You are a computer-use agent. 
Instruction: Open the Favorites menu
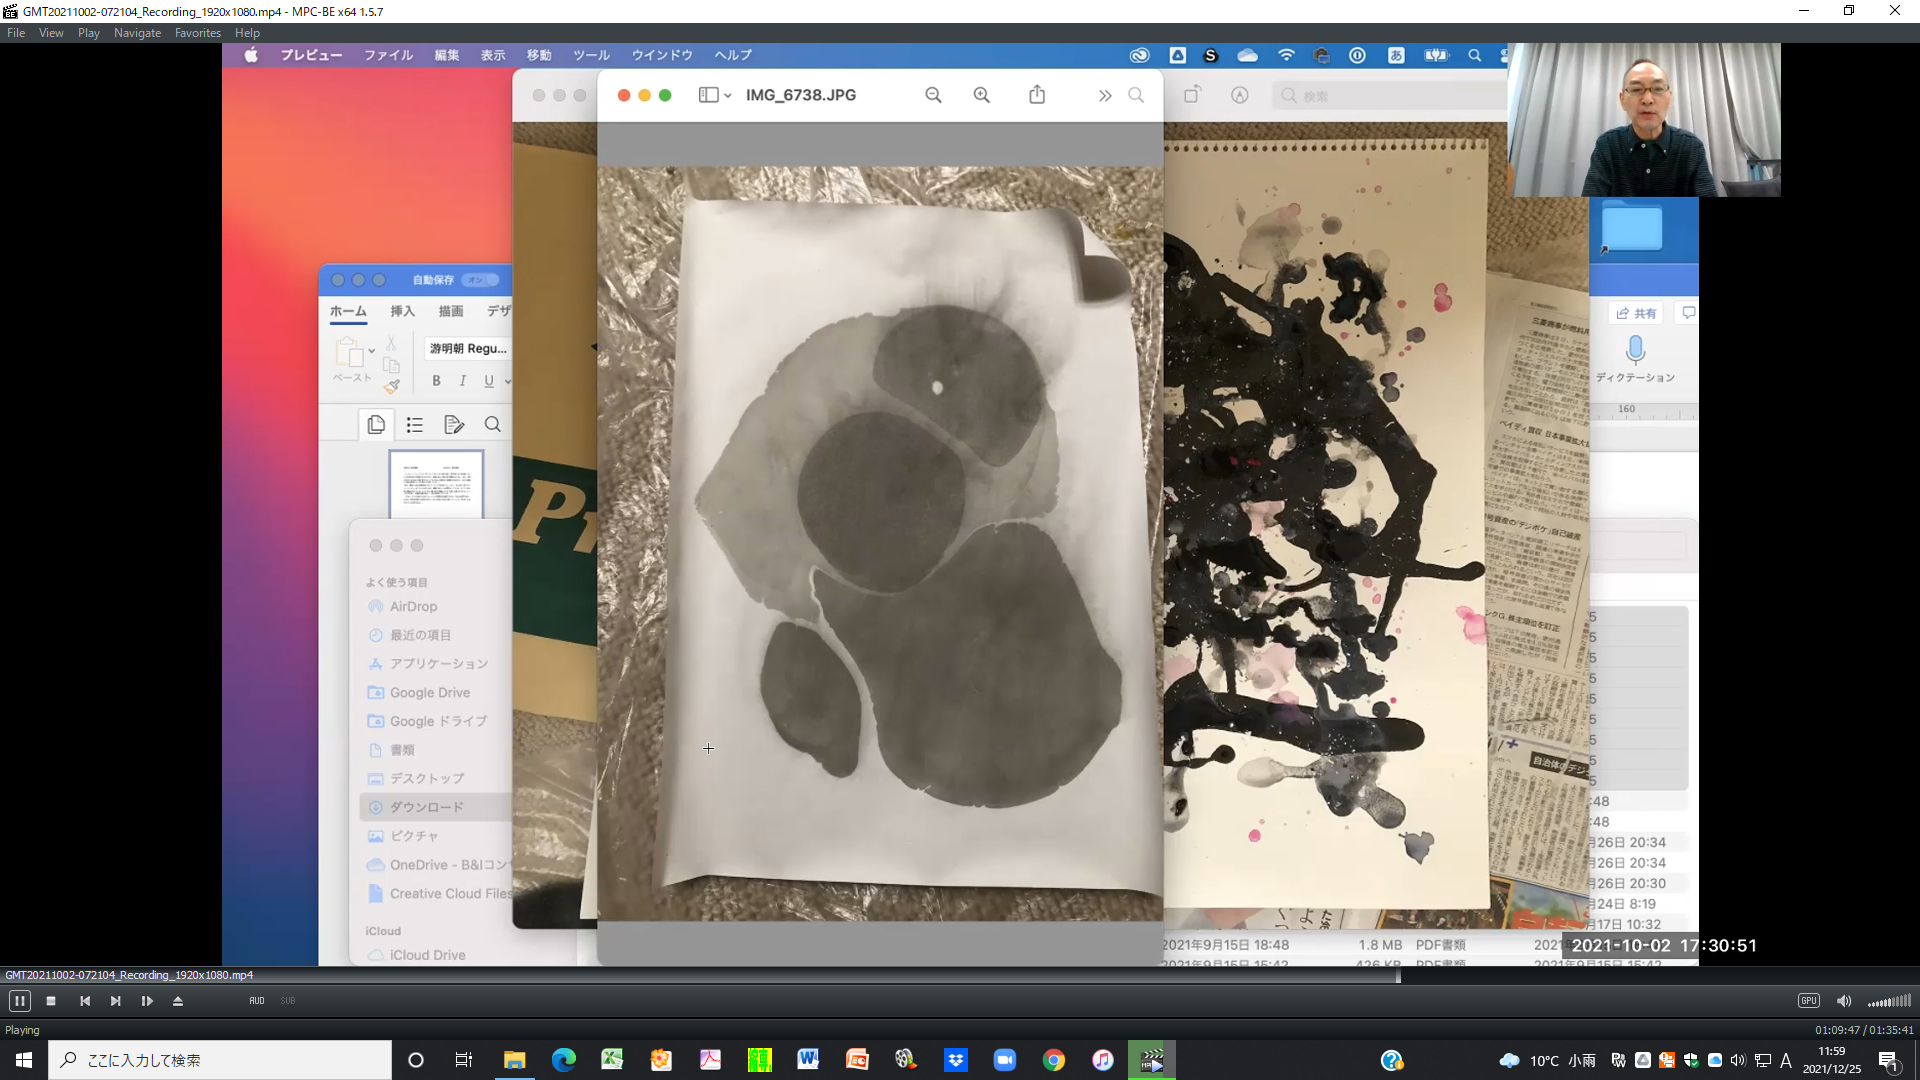[198, 33]
